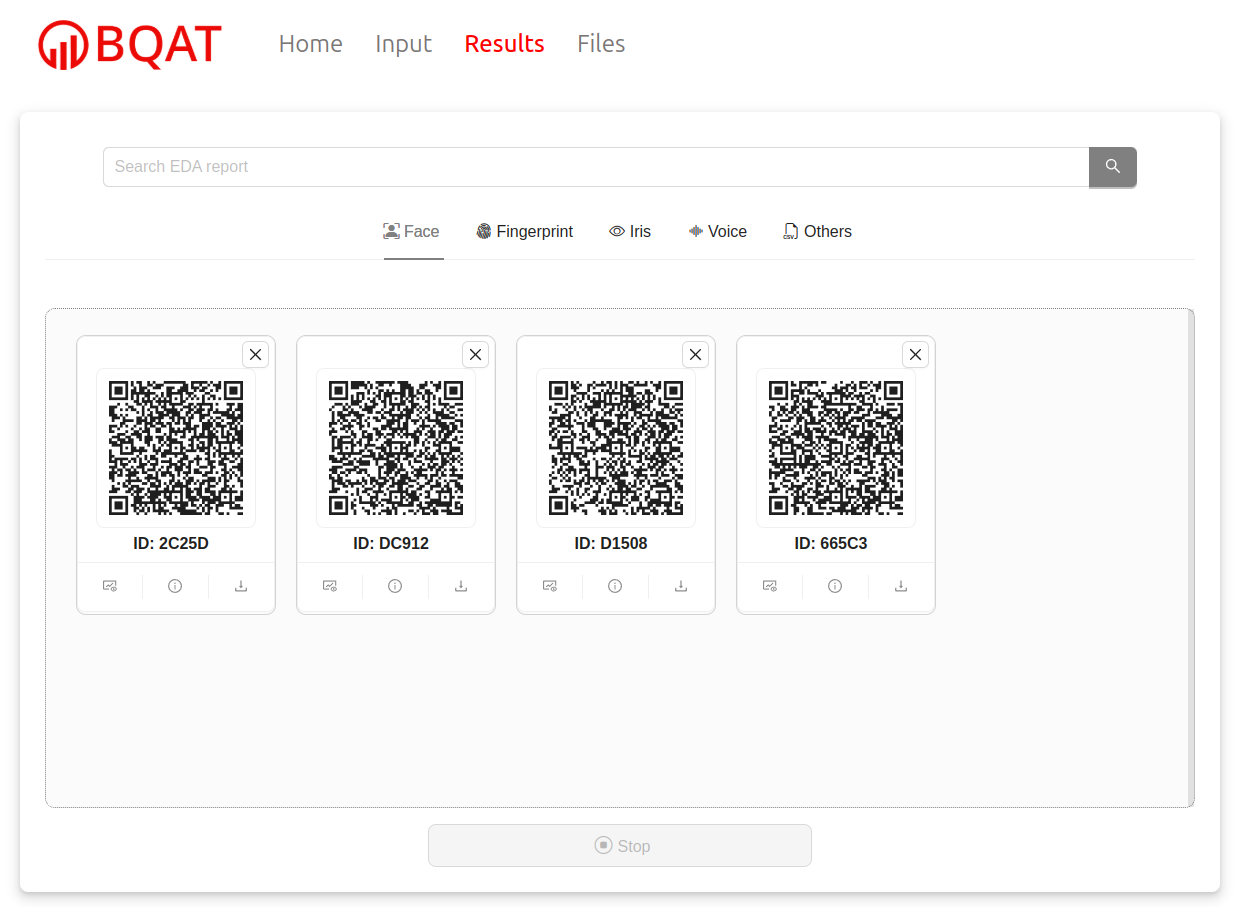Close the ID 665C3 report card

915,355
